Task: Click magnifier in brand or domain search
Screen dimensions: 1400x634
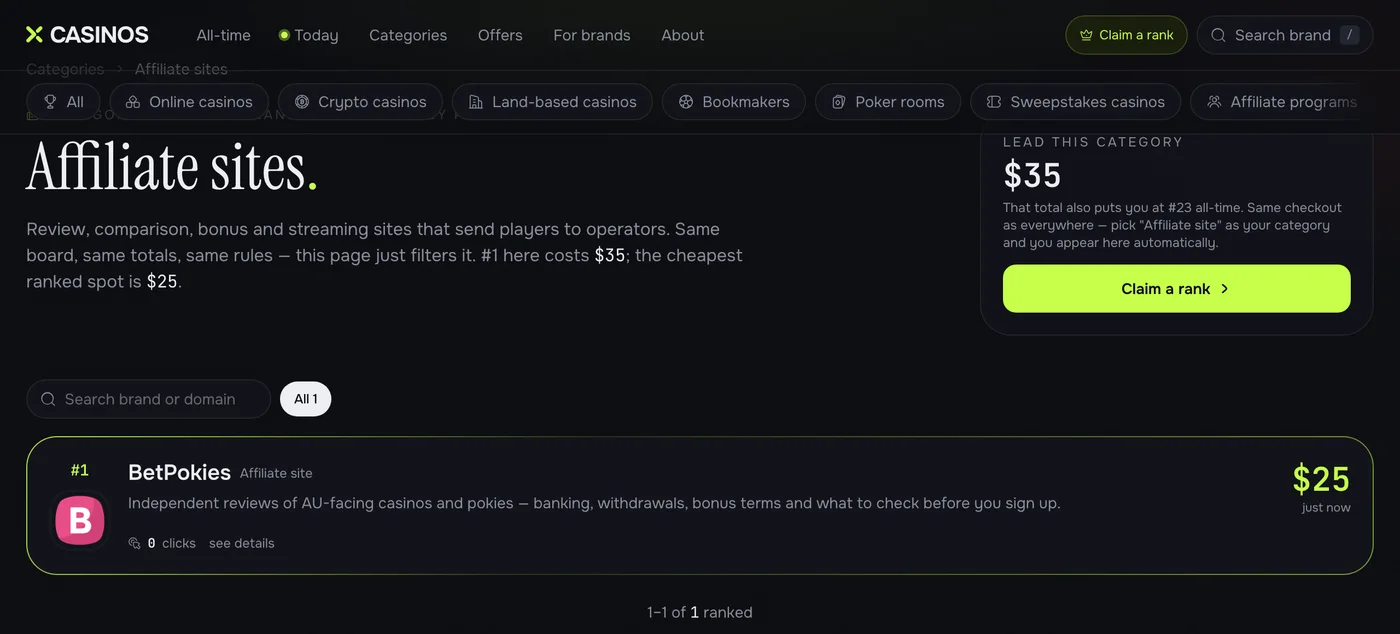Action: click(x=48, y=399)
